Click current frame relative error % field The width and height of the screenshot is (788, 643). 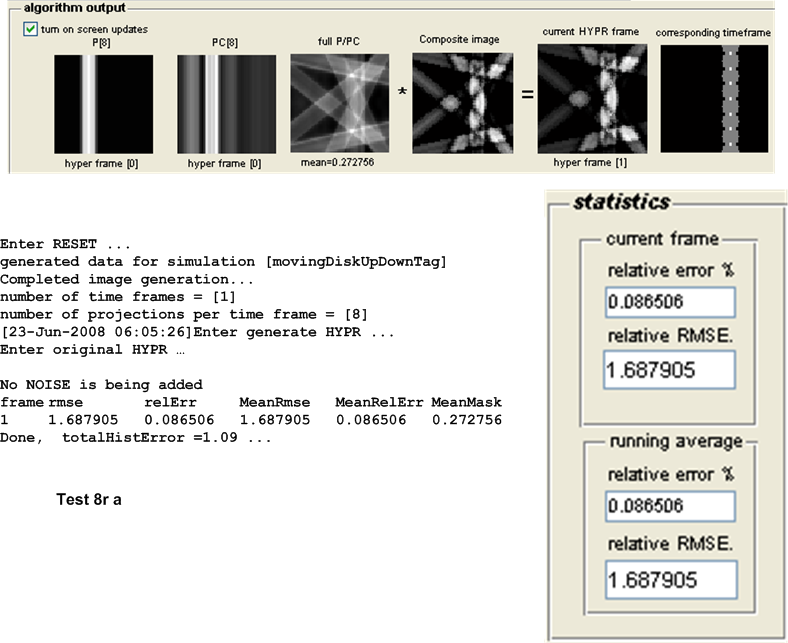coord(669,303)
